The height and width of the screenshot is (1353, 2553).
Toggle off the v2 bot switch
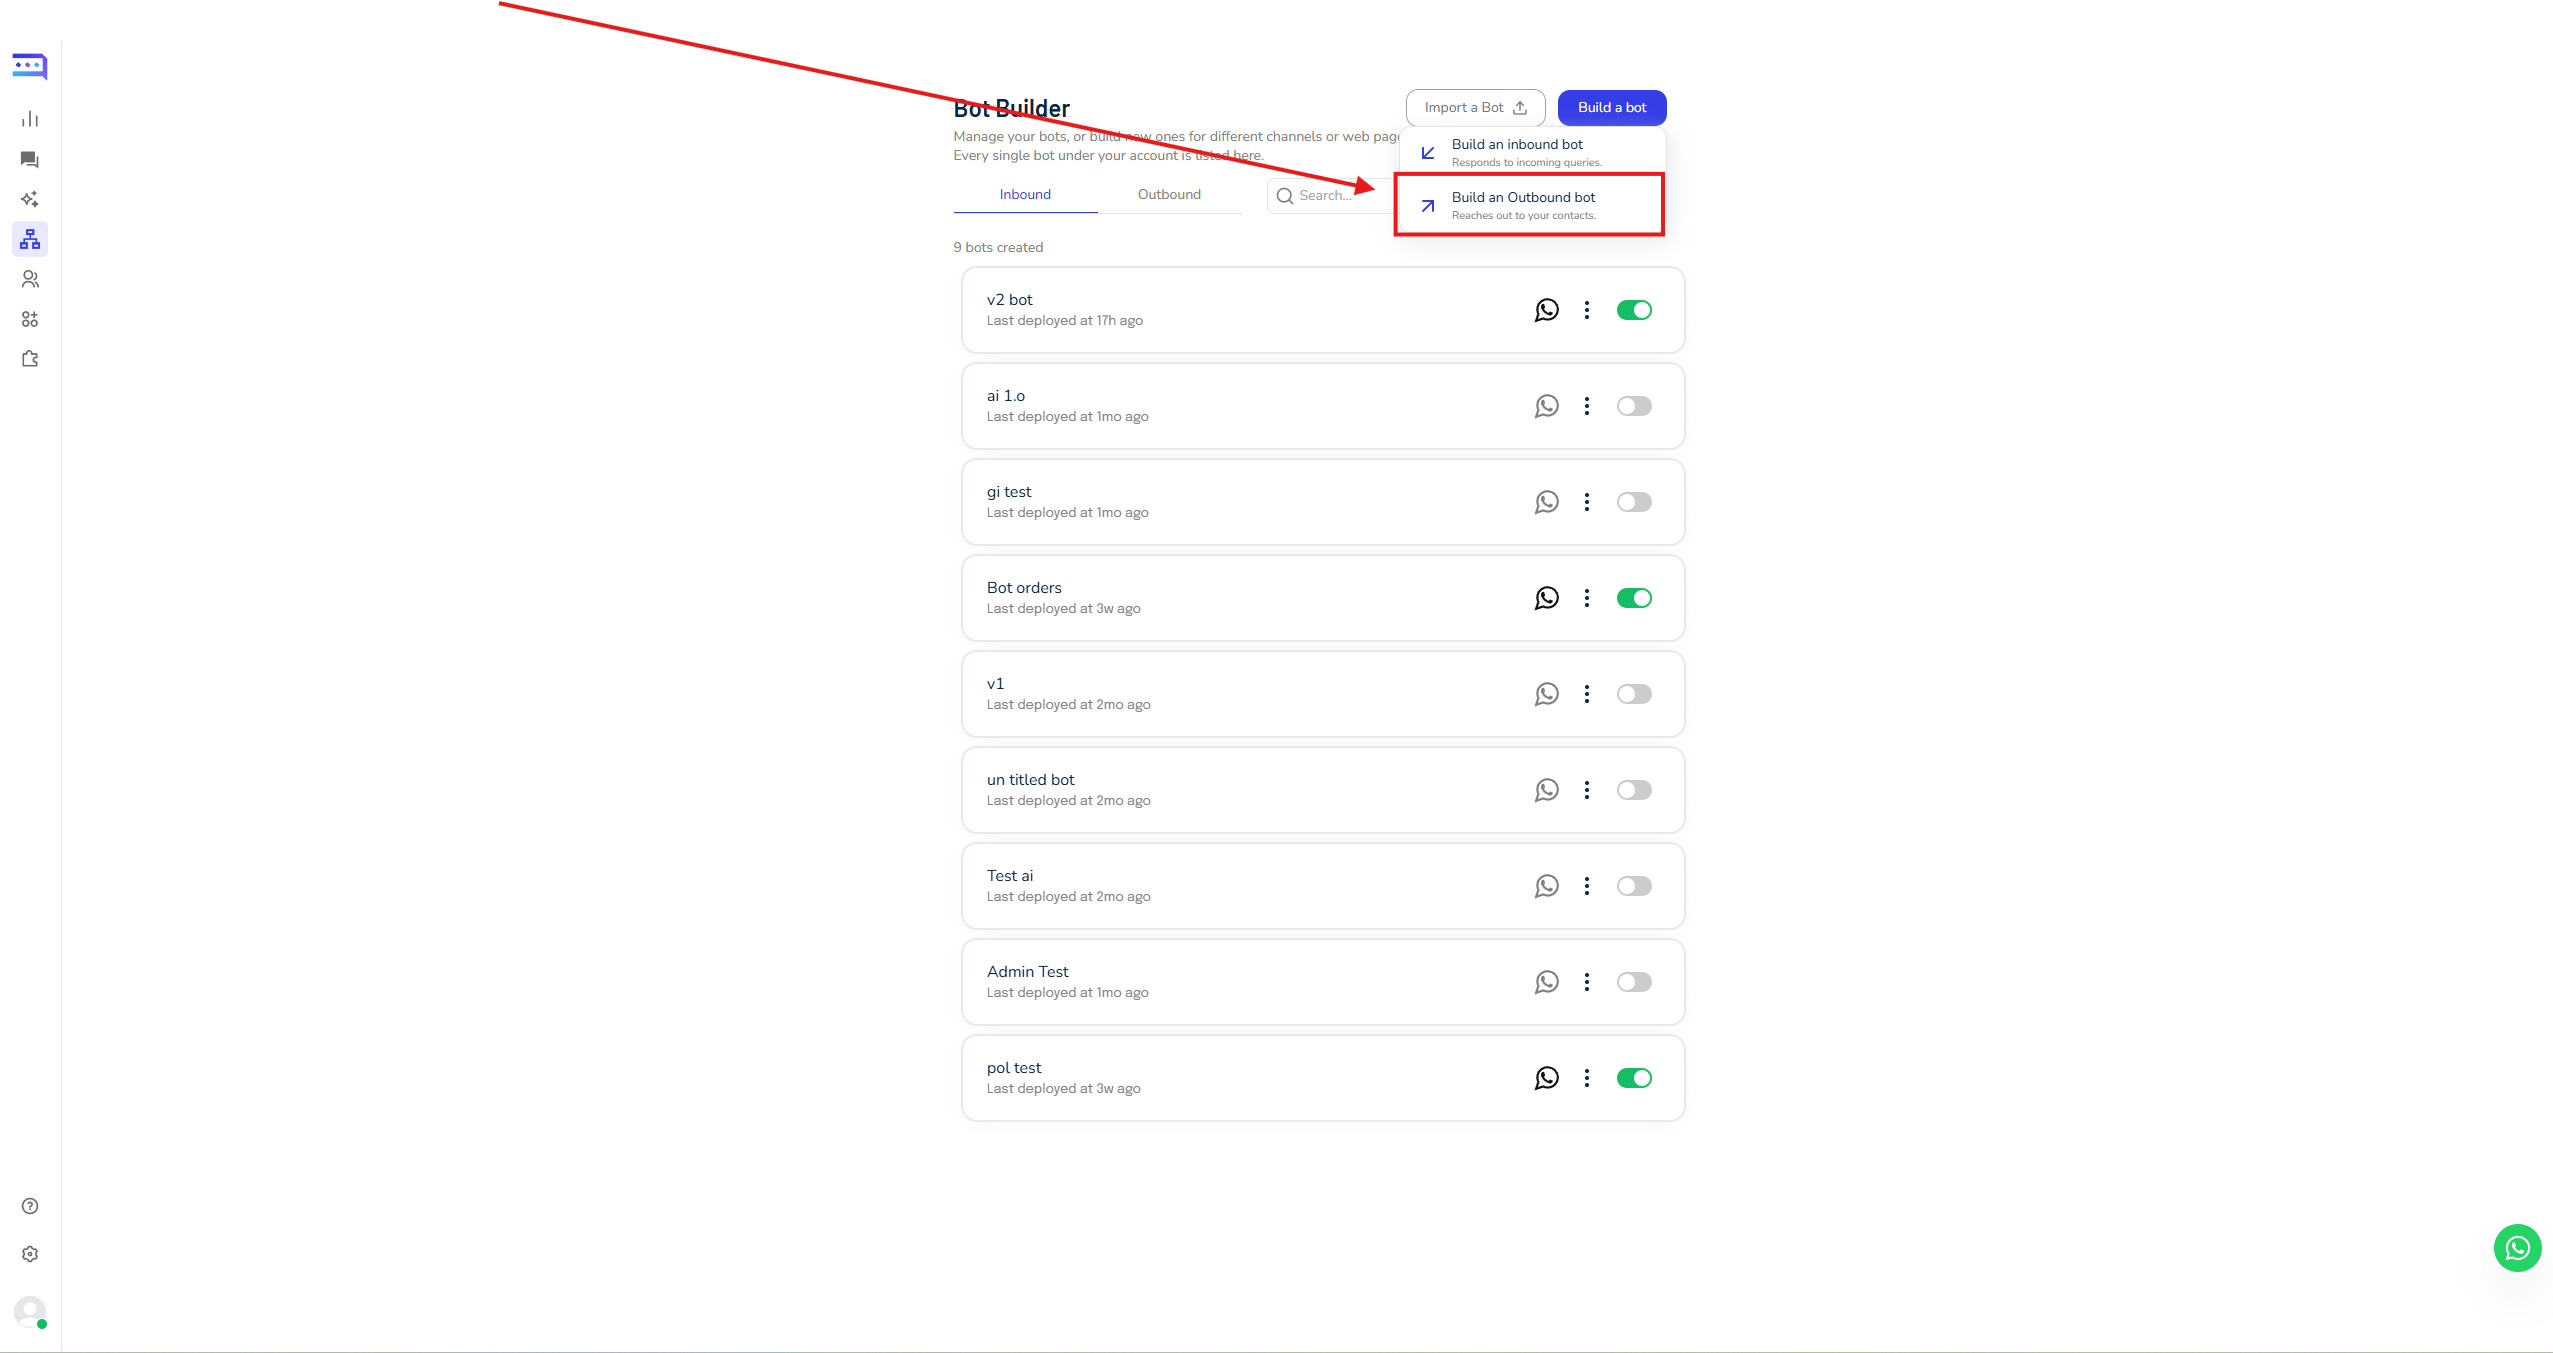[x=1634, y=310]
